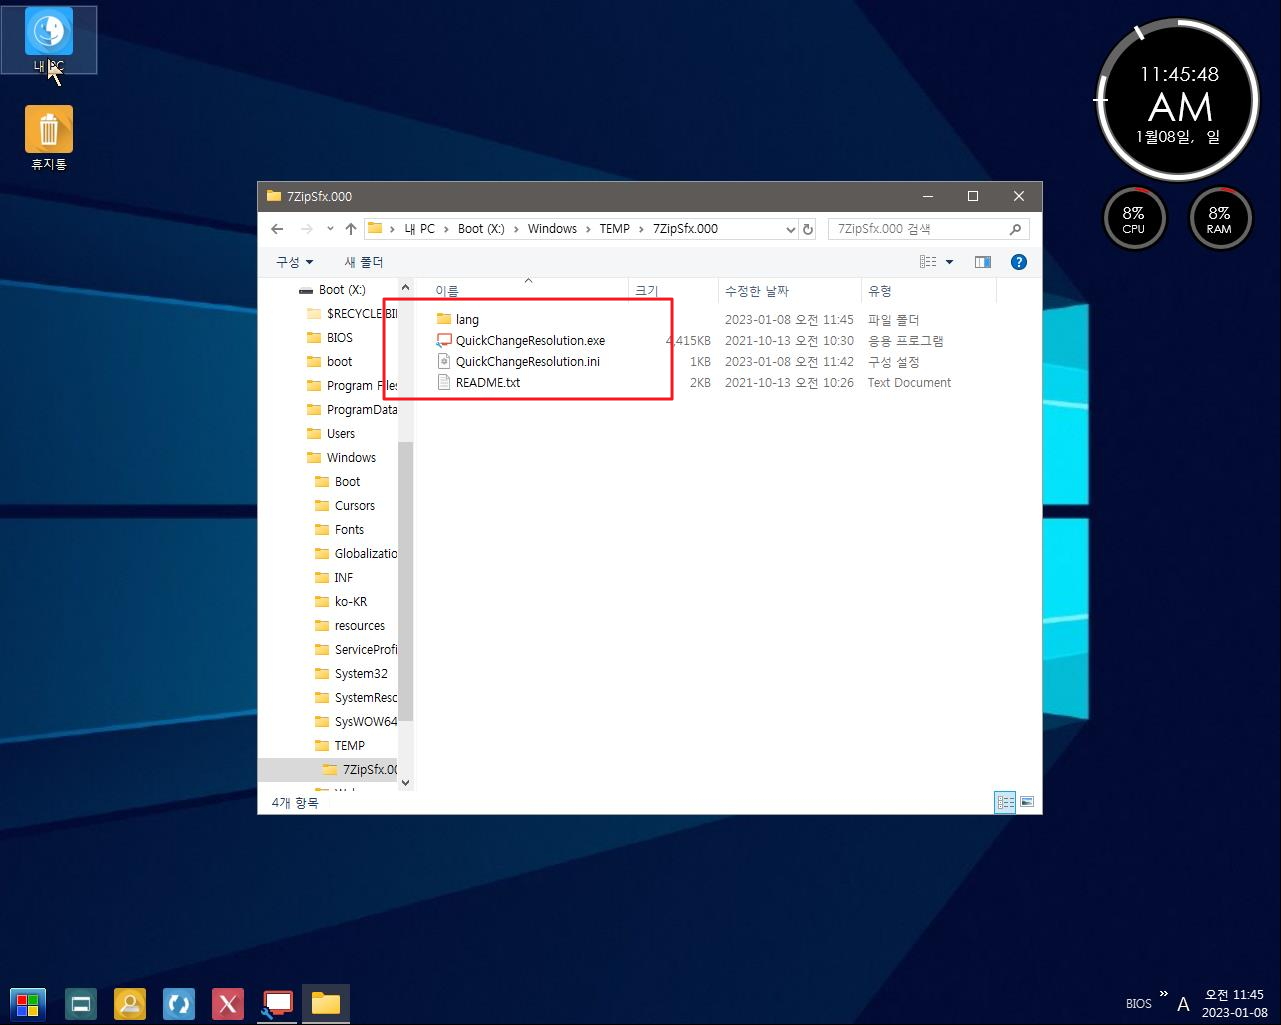Open the Recycle Bin desktop icon
This screenshot has width=1281, height=1025.
pyautogui.click(x=48, y=138)
